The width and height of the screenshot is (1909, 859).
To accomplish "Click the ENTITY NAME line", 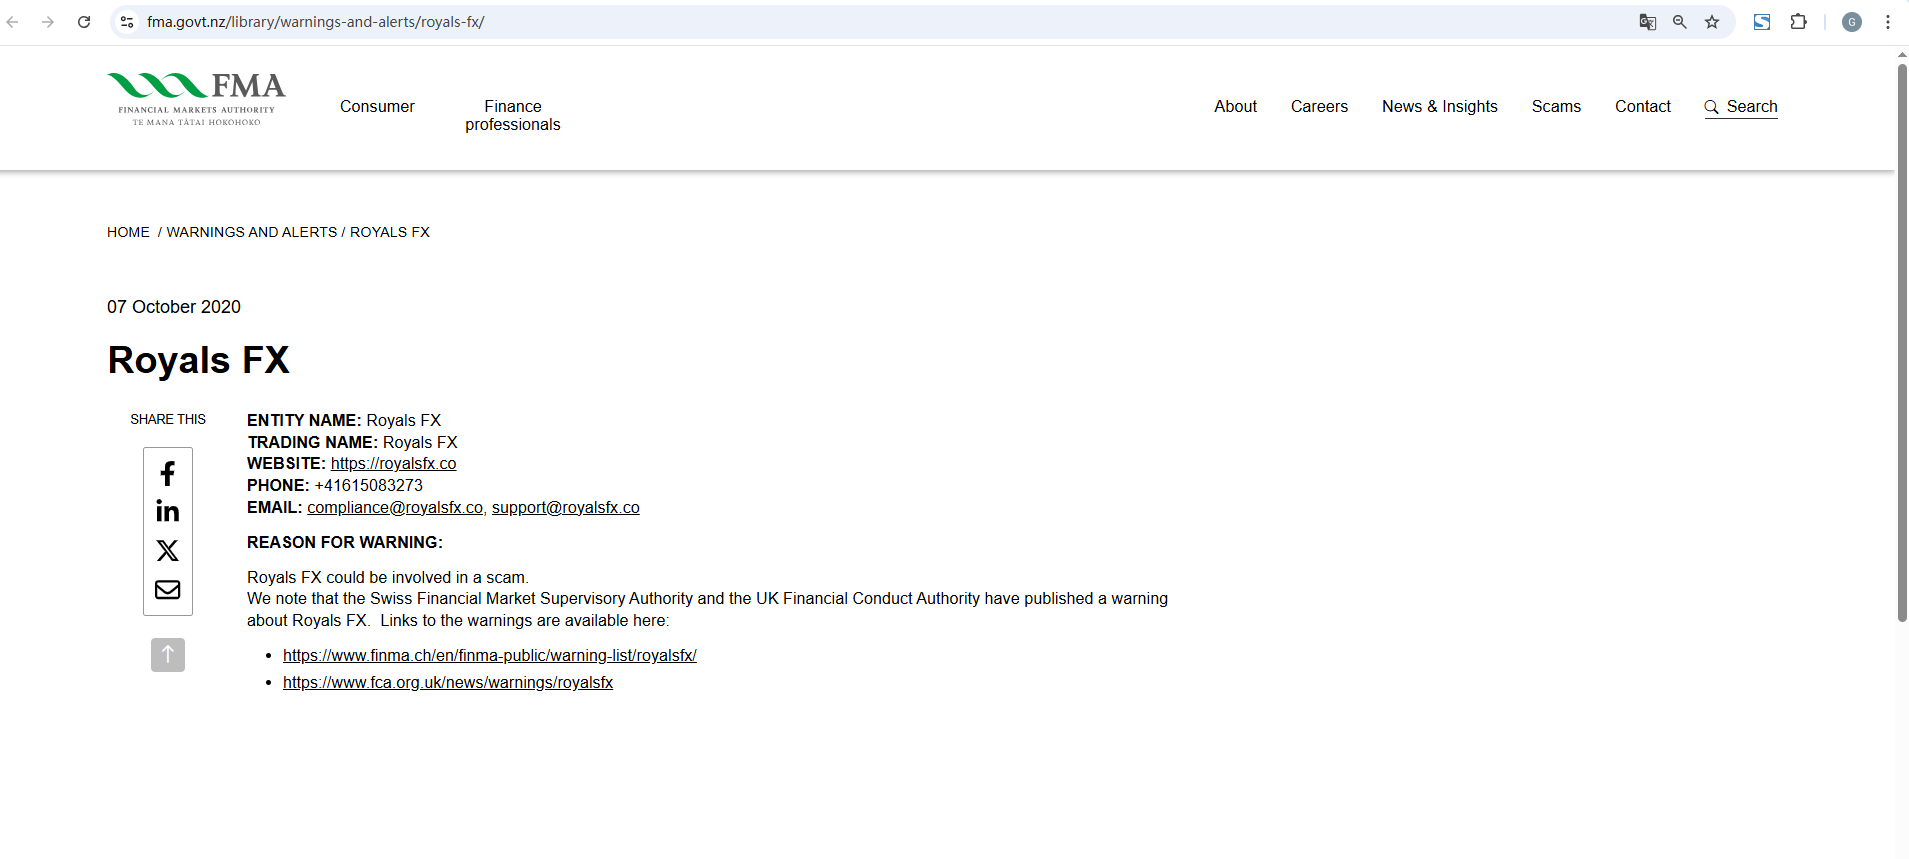I will (x=344, y=421).
